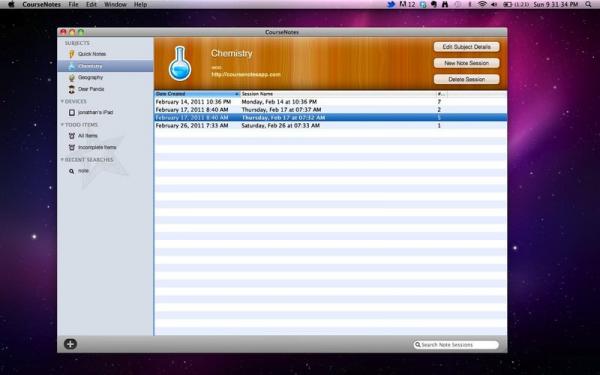Open All Items todo list icon
Screen dimensions: 600x375
[x=72, y=136]
